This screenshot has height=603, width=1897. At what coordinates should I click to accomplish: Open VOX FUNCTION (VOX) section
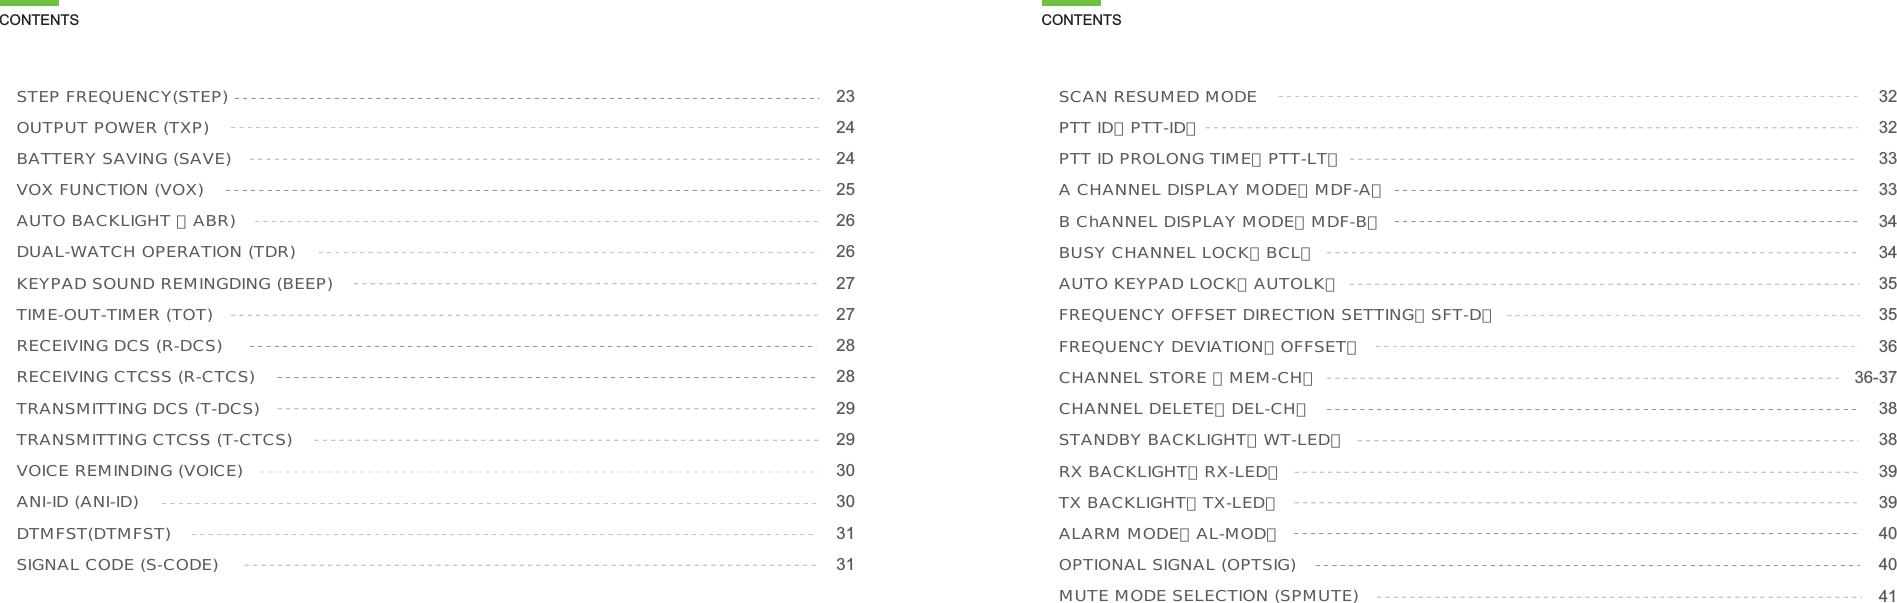110,190
